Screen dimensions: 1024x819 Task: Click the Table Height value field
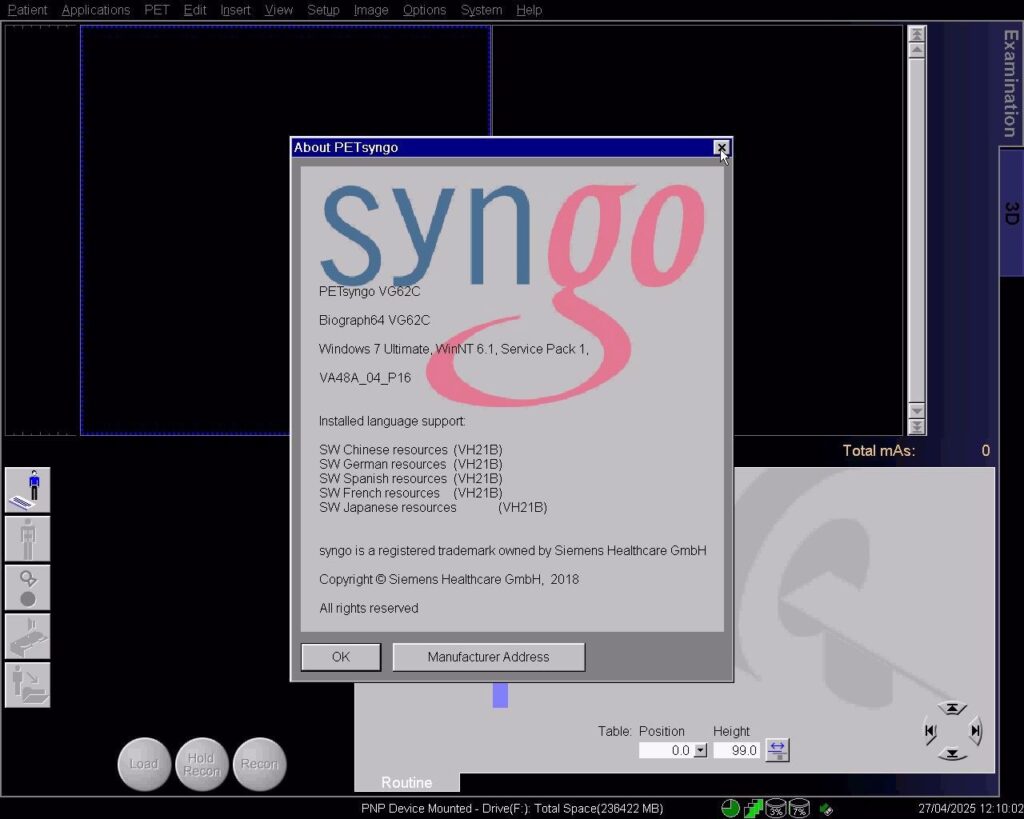pyautogui.click(x=737, y=750)
